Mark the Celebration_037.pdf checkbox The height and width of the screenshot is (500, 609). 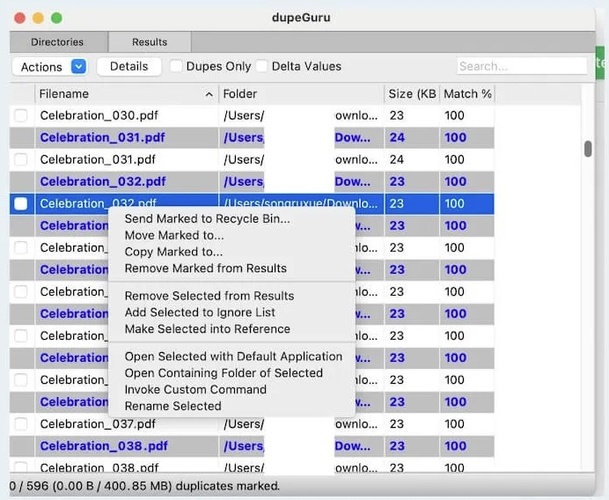[21, 424]
